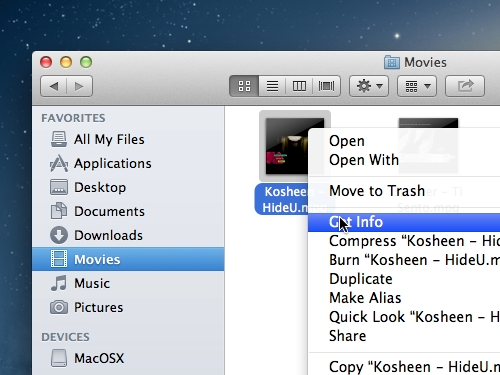
Task: Choose Compress "Kosheen – HideU" menu item
Action: 404,241
